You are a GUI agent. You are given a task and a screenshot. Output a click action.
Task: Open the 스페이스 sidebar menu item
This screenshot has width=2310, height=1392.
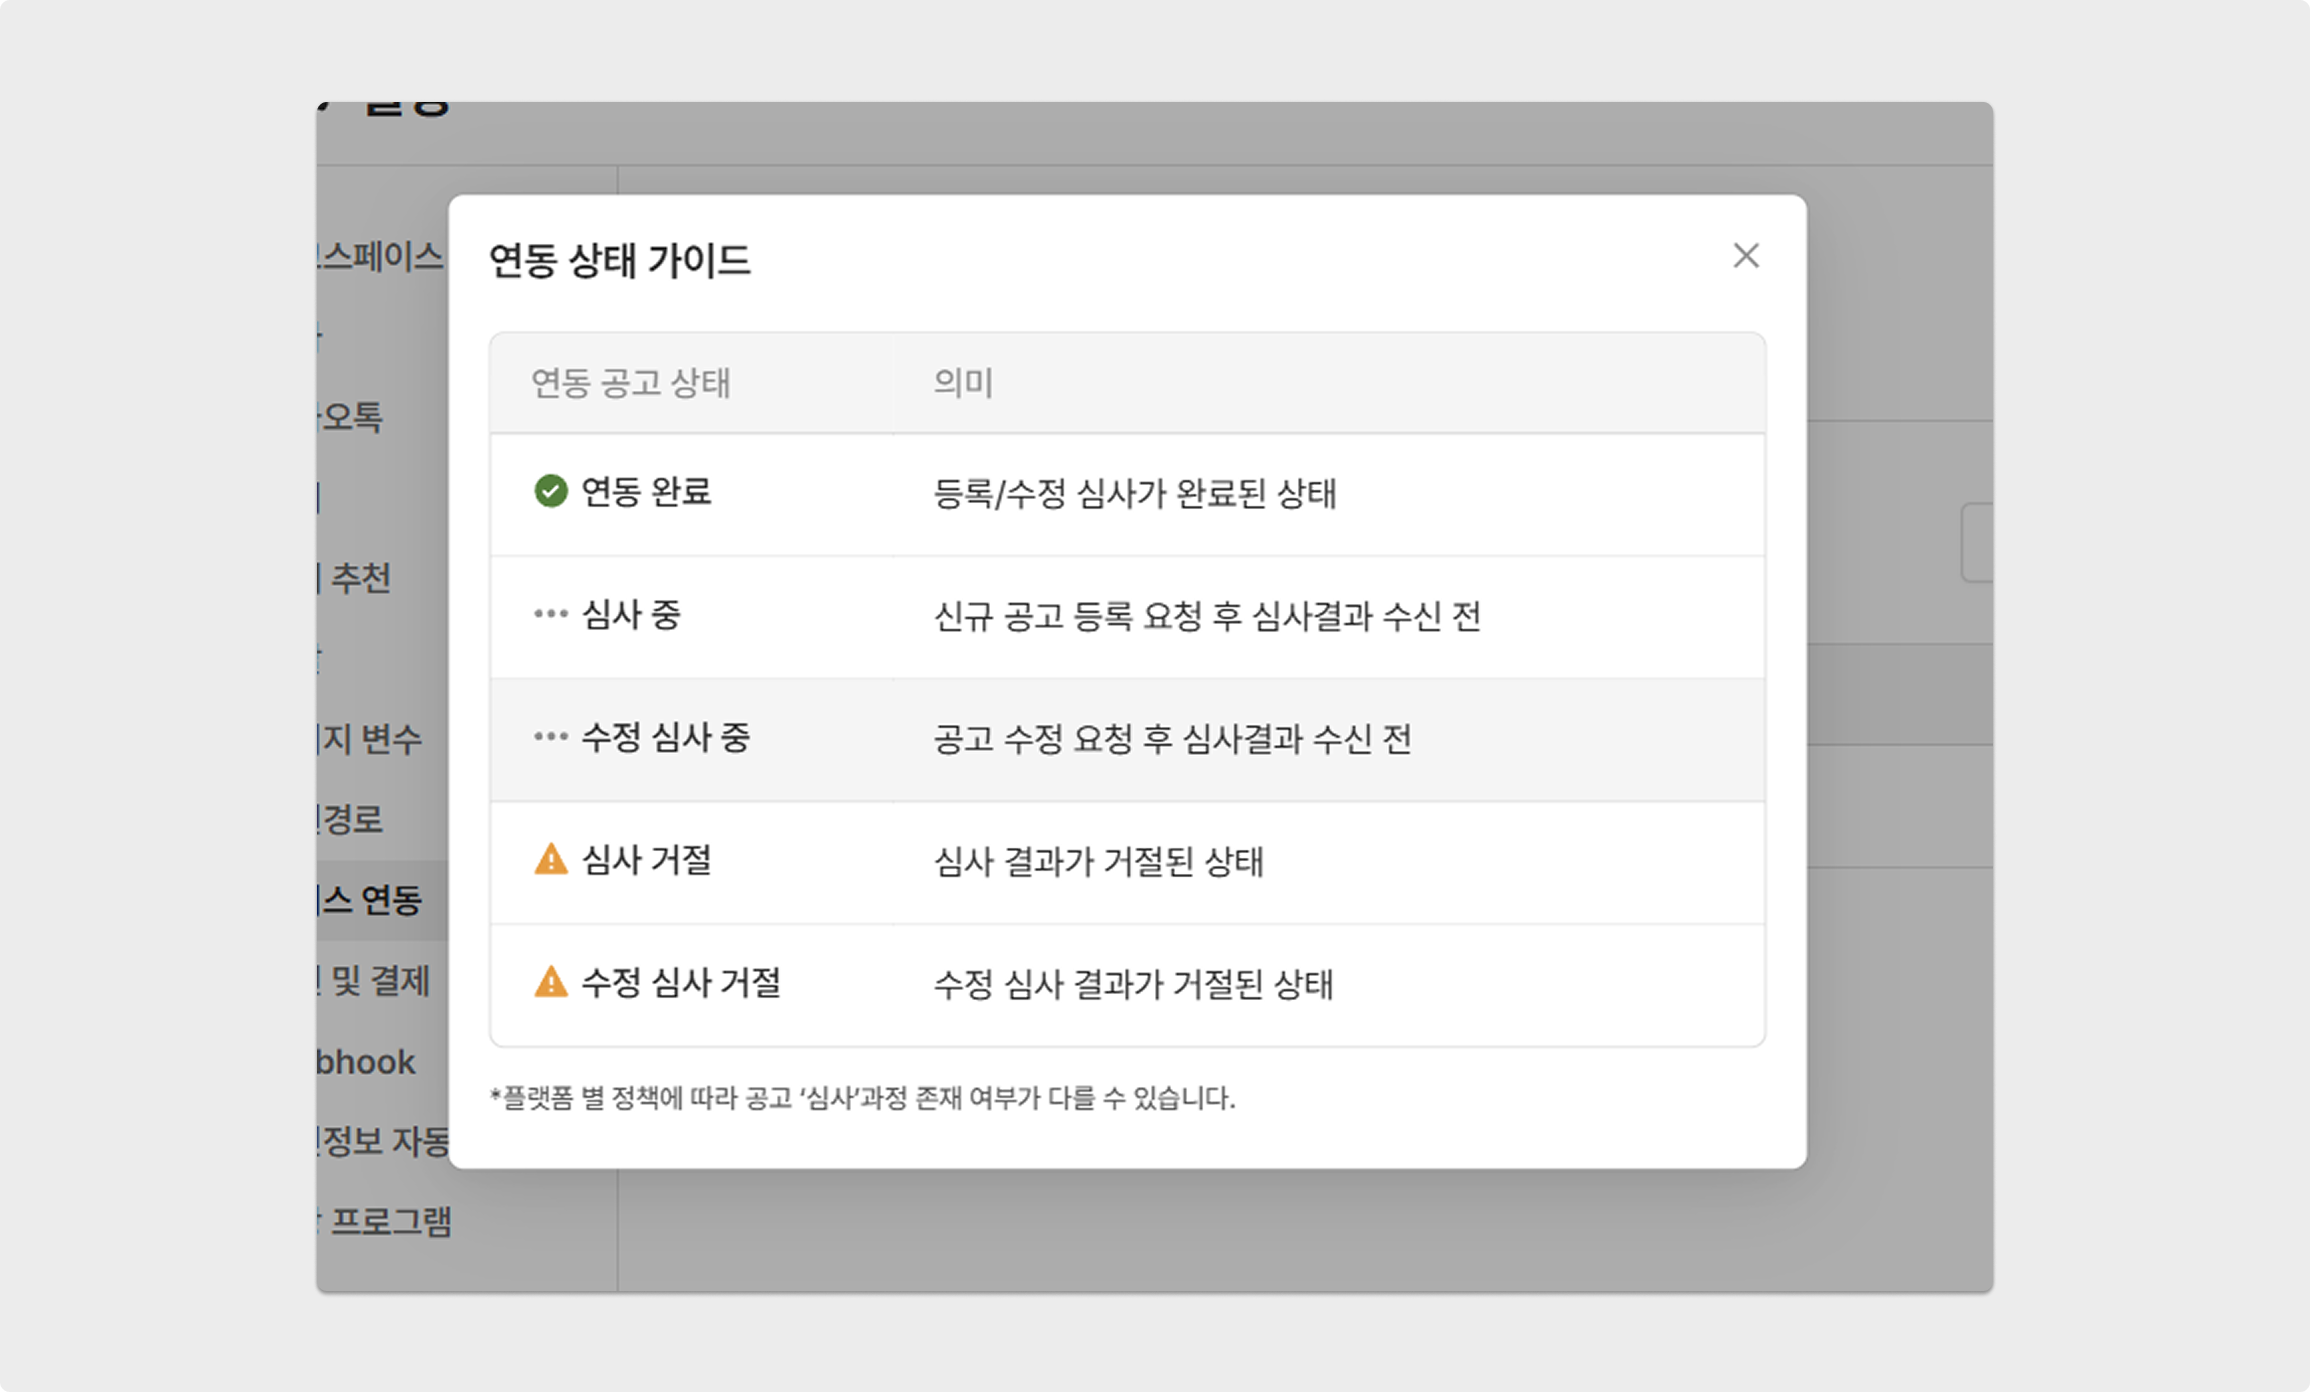click(382, 257)
